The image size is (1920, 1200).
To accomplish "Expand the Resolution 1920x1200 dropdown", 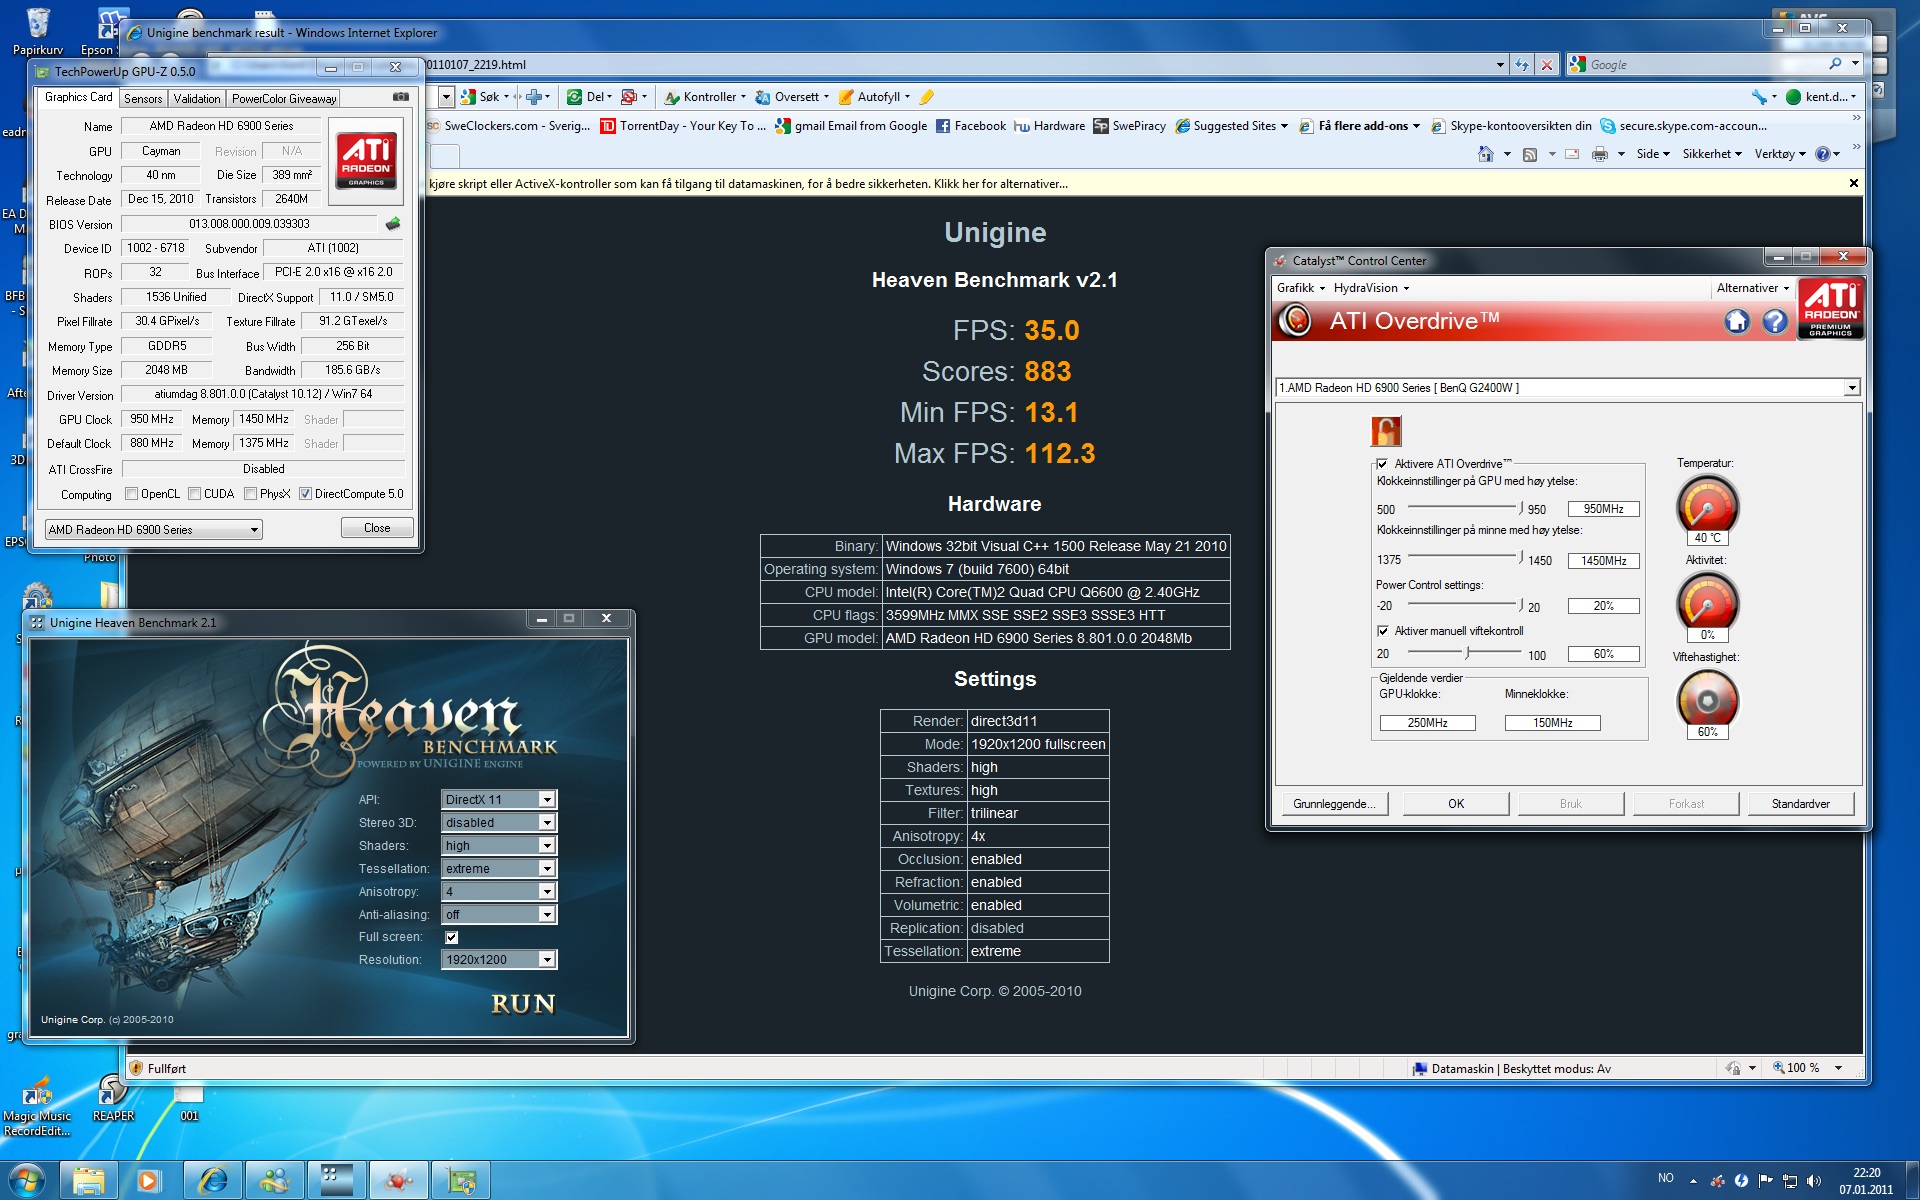I will [x=546, y=959].
